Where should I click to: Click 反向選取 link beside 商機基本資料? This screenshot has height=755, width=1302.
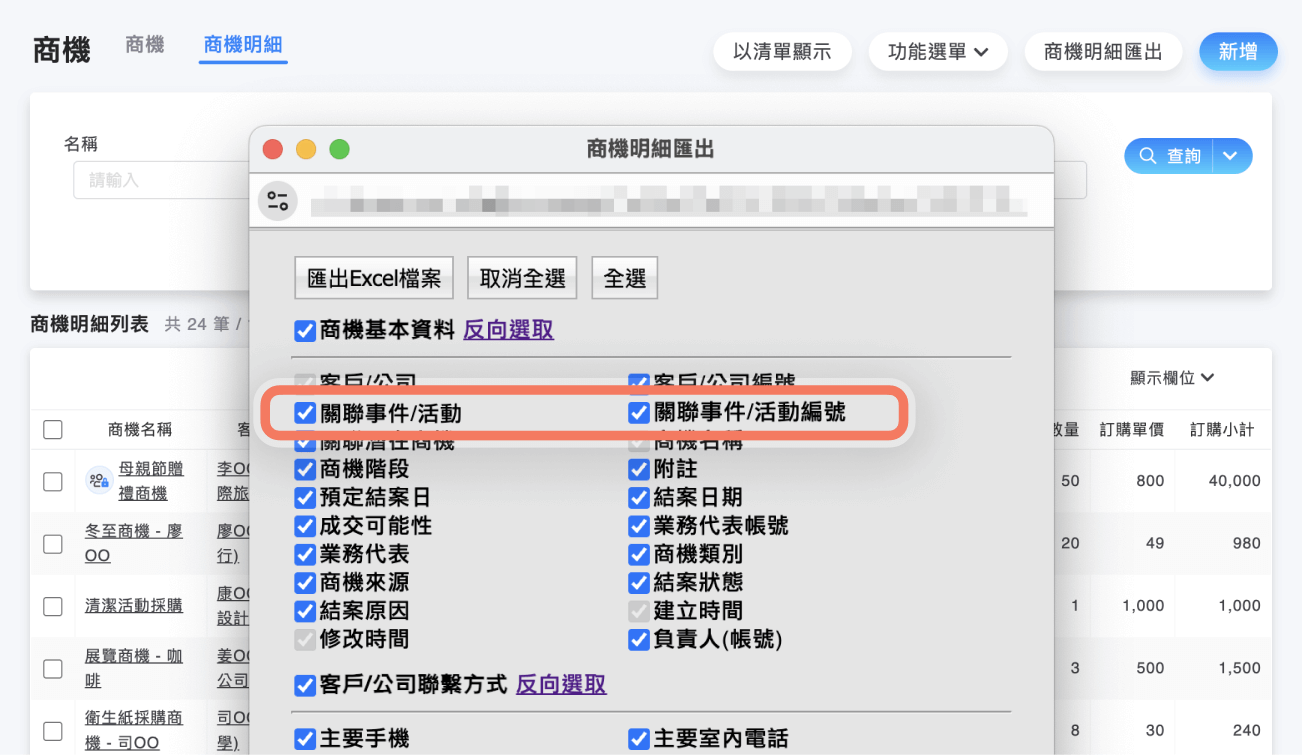click(x=508, y=330)
